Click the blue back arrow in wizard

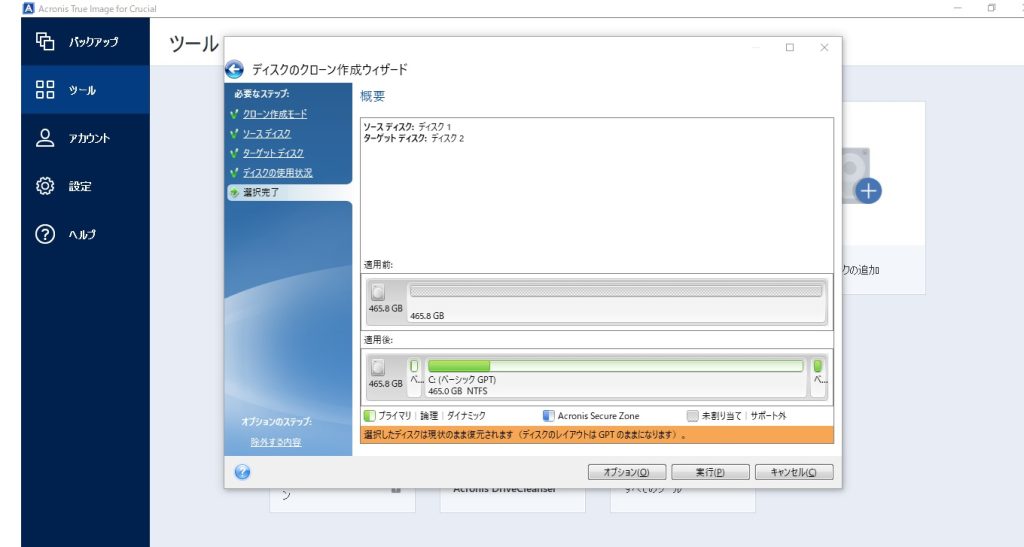point(234,69)
